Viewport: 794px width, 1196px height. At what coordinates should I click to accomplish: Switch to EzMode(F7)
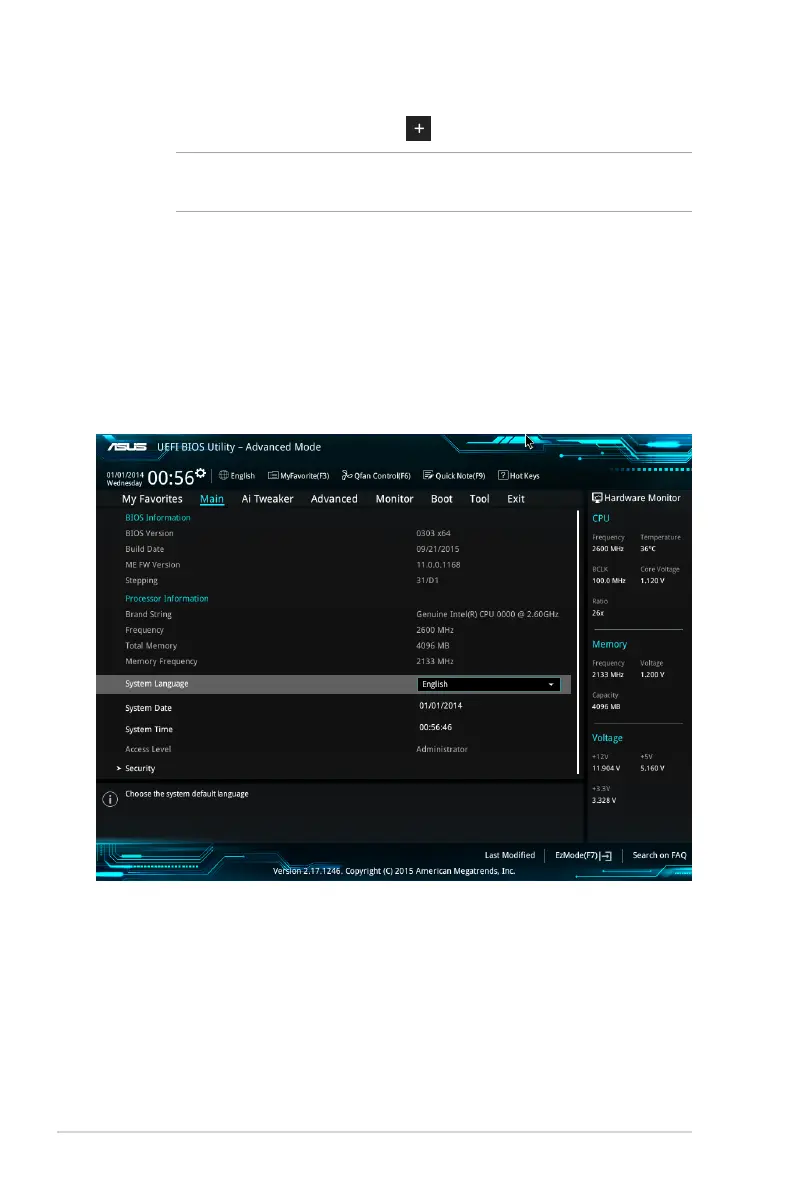point(583,855)
